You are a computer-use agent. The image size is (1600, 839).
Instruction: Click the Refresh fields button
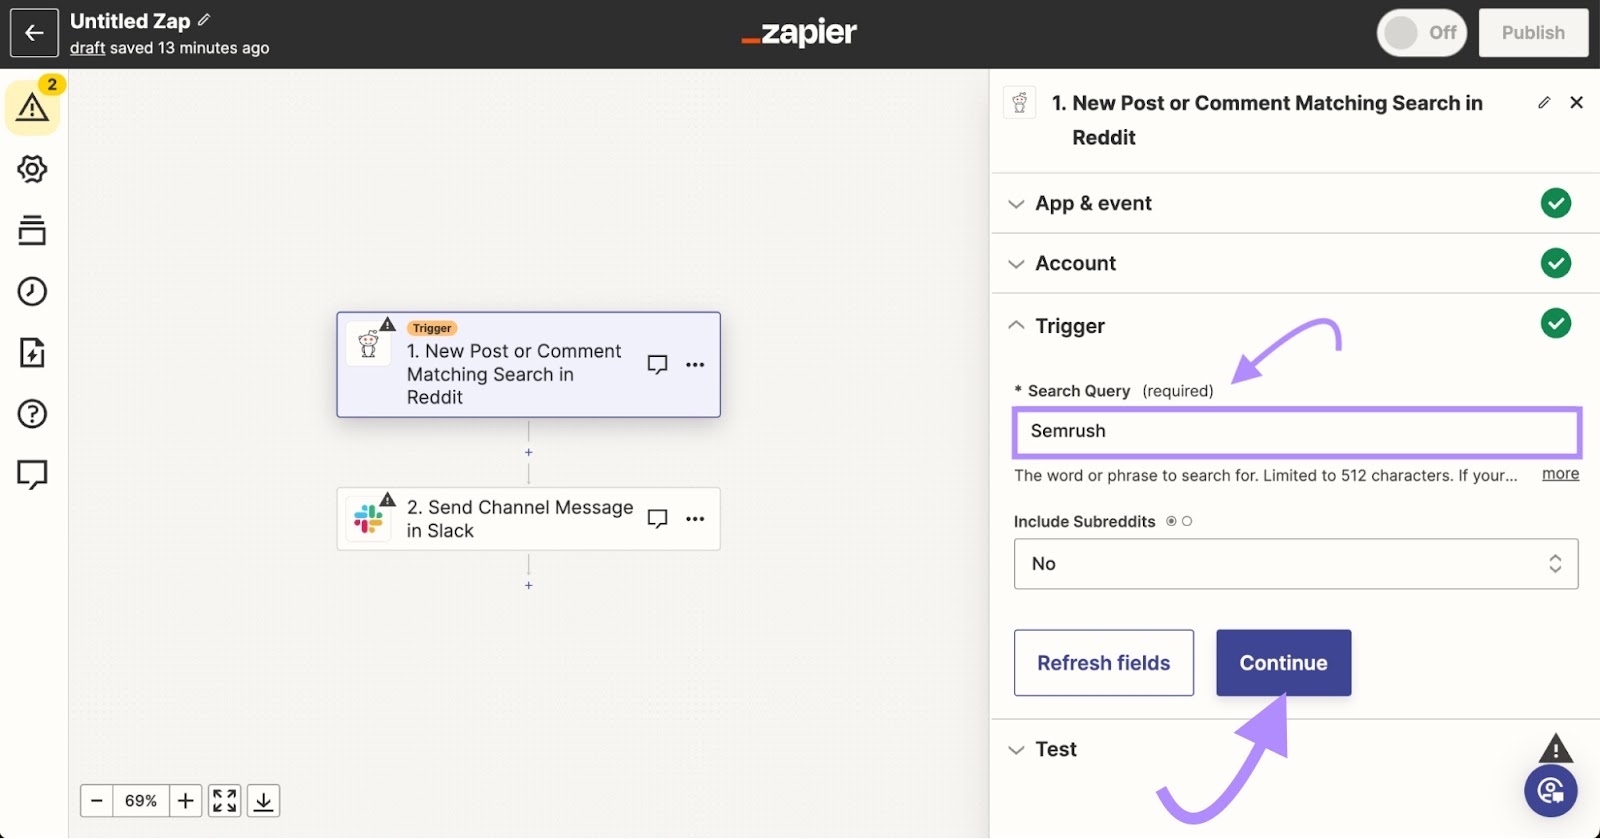click(1103, 663)
